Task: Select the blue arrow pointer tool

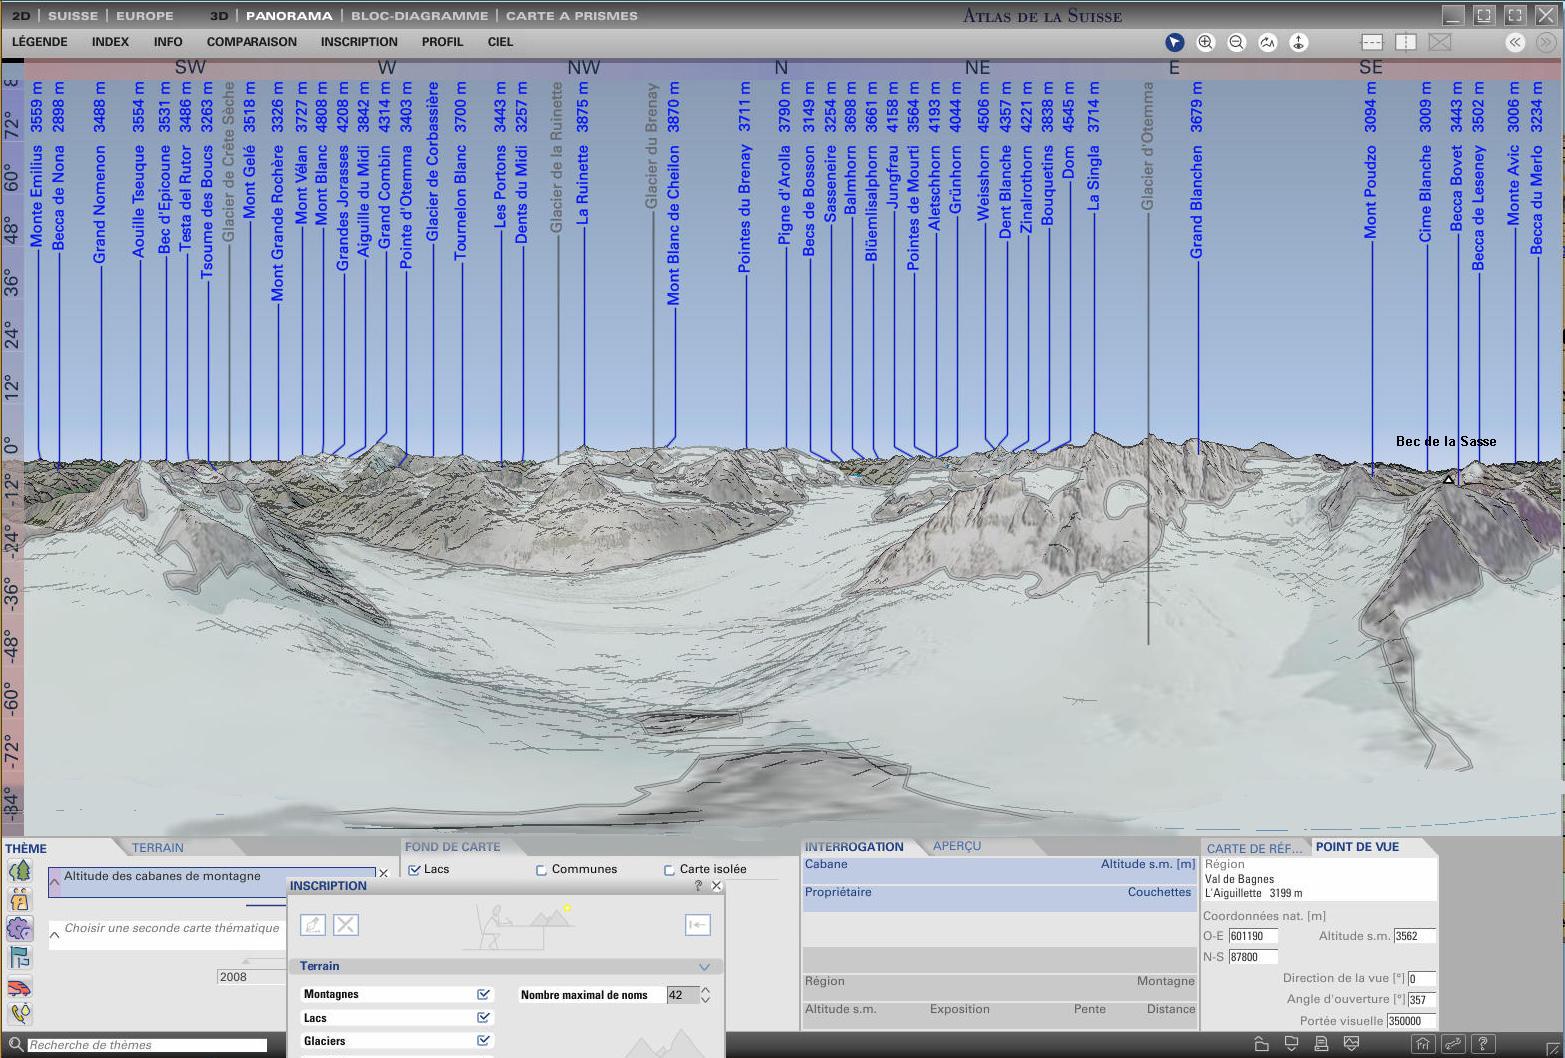Action: tap(1174, 42)
